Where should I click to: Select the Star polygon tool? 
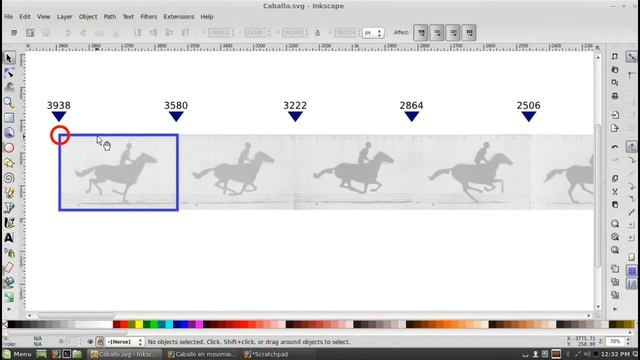click(x=9, y=163)
